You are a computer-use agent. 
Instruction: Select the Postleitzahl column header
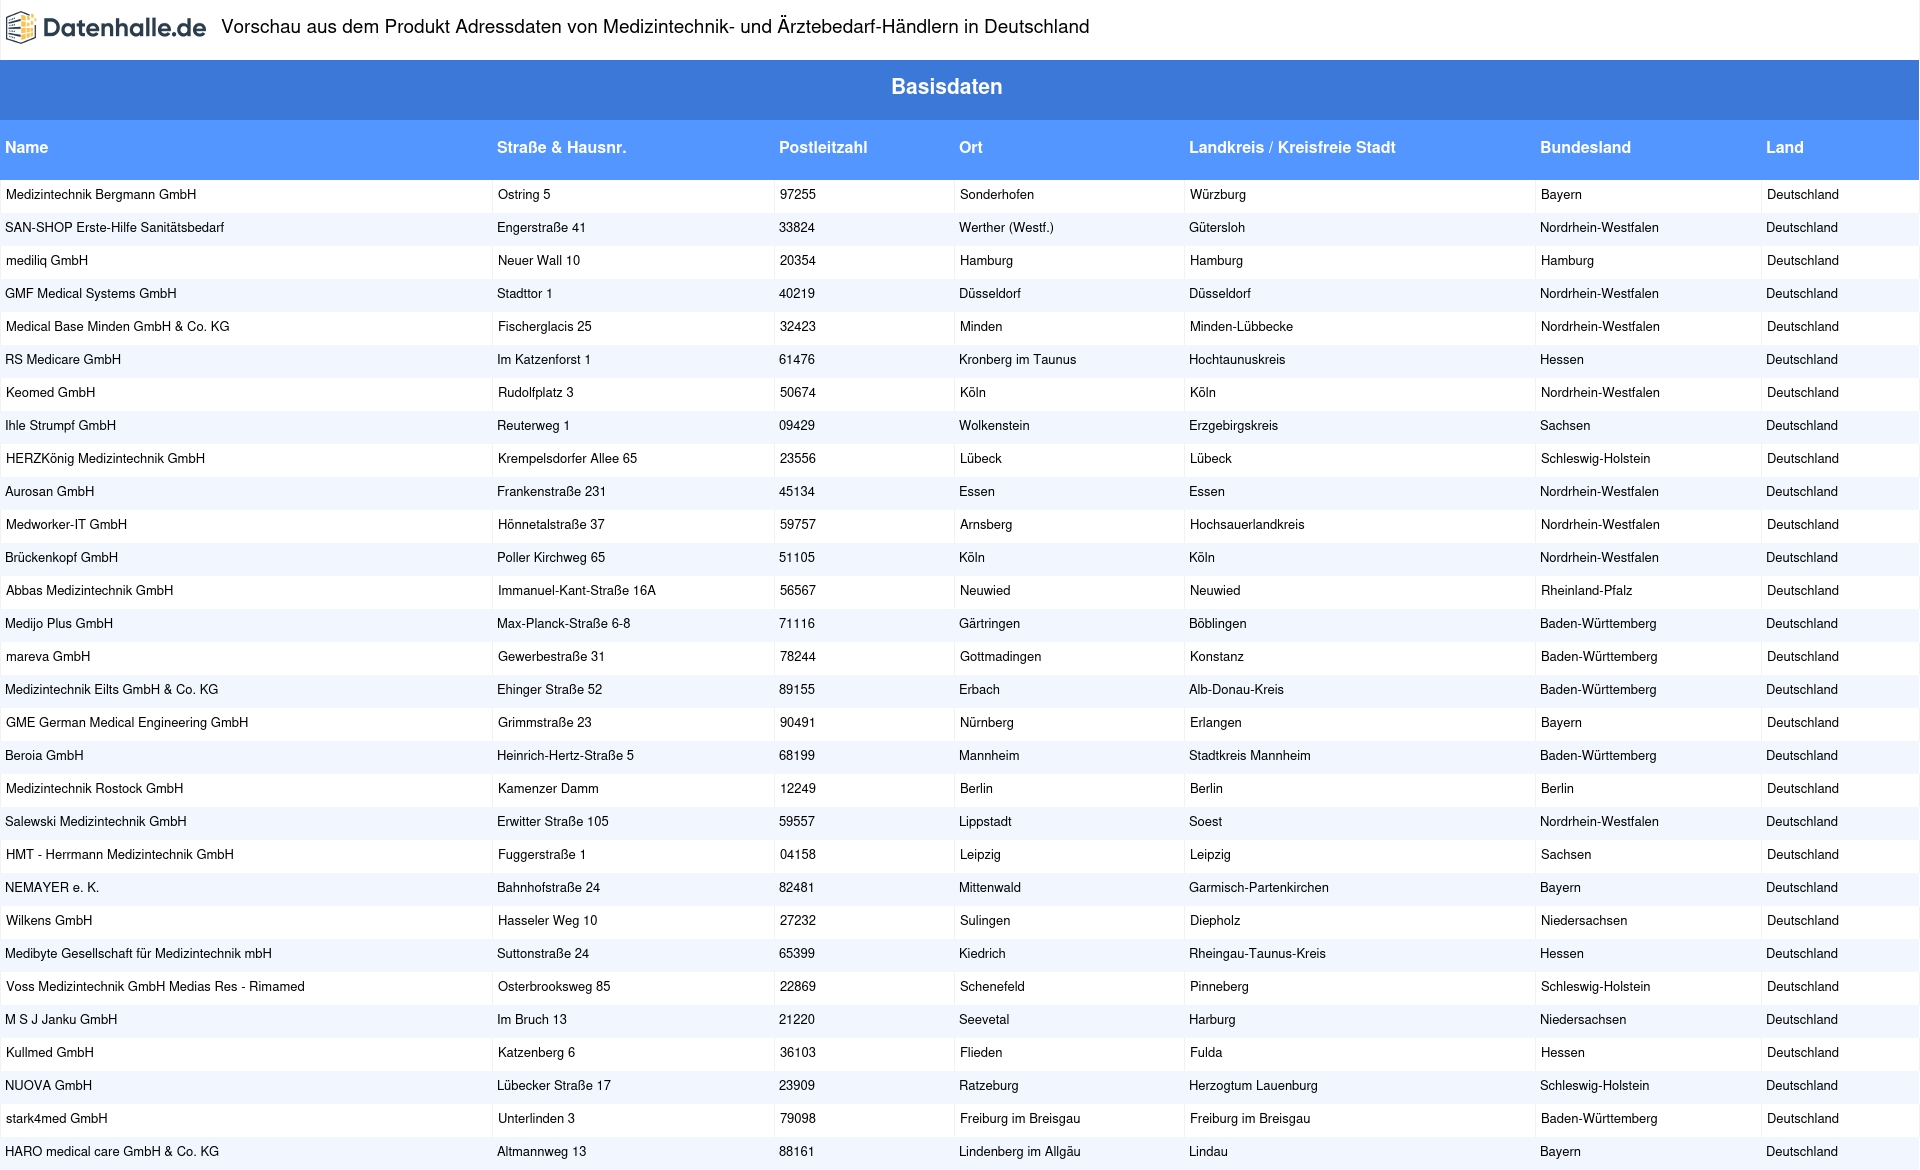pyautogui.click(x=823, y=148)
